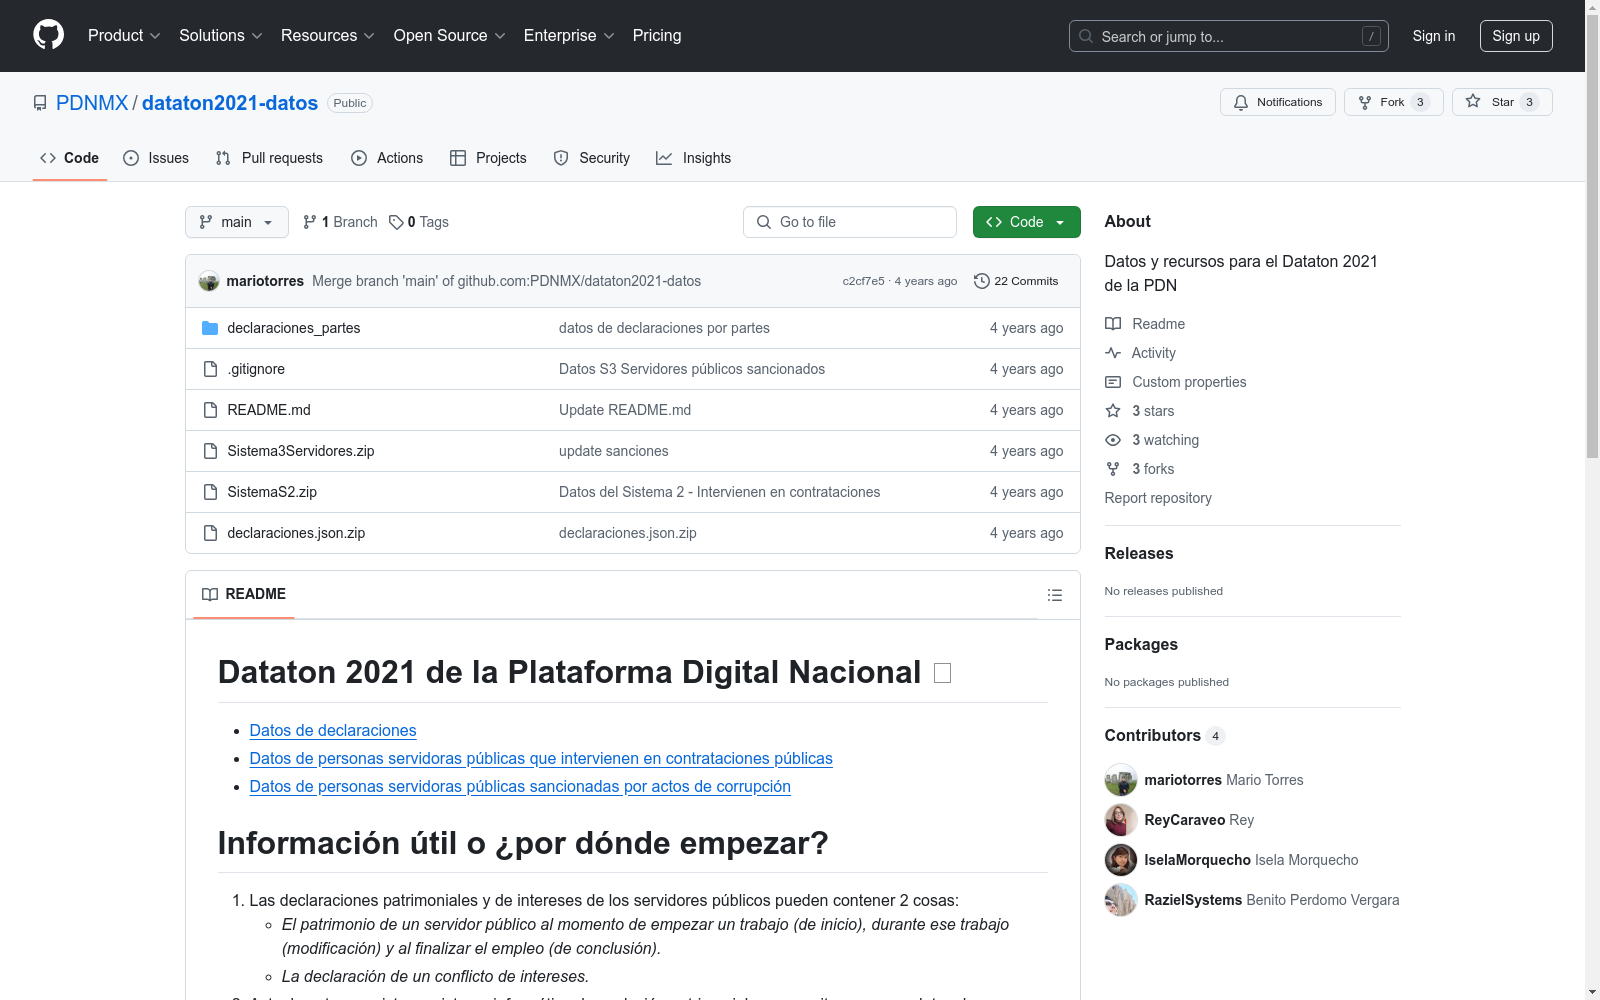This screenshot has height=1000, width=1600.
Task: Click the Readme book icon in About
Action: (1113, 324)
